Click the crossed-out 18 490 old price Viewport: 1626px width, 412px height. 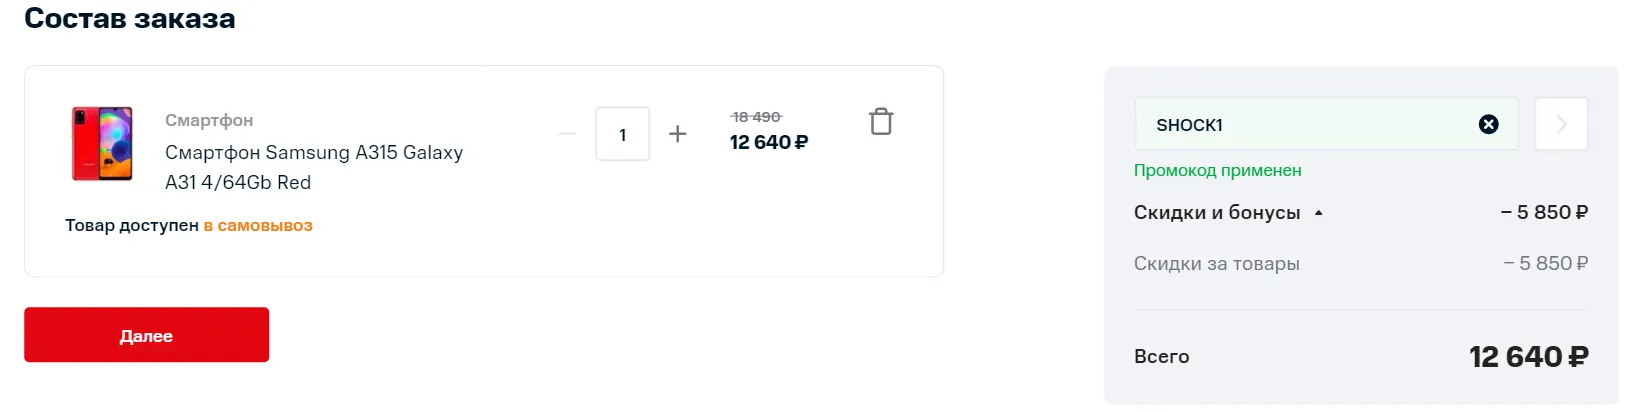pos(756,117)
